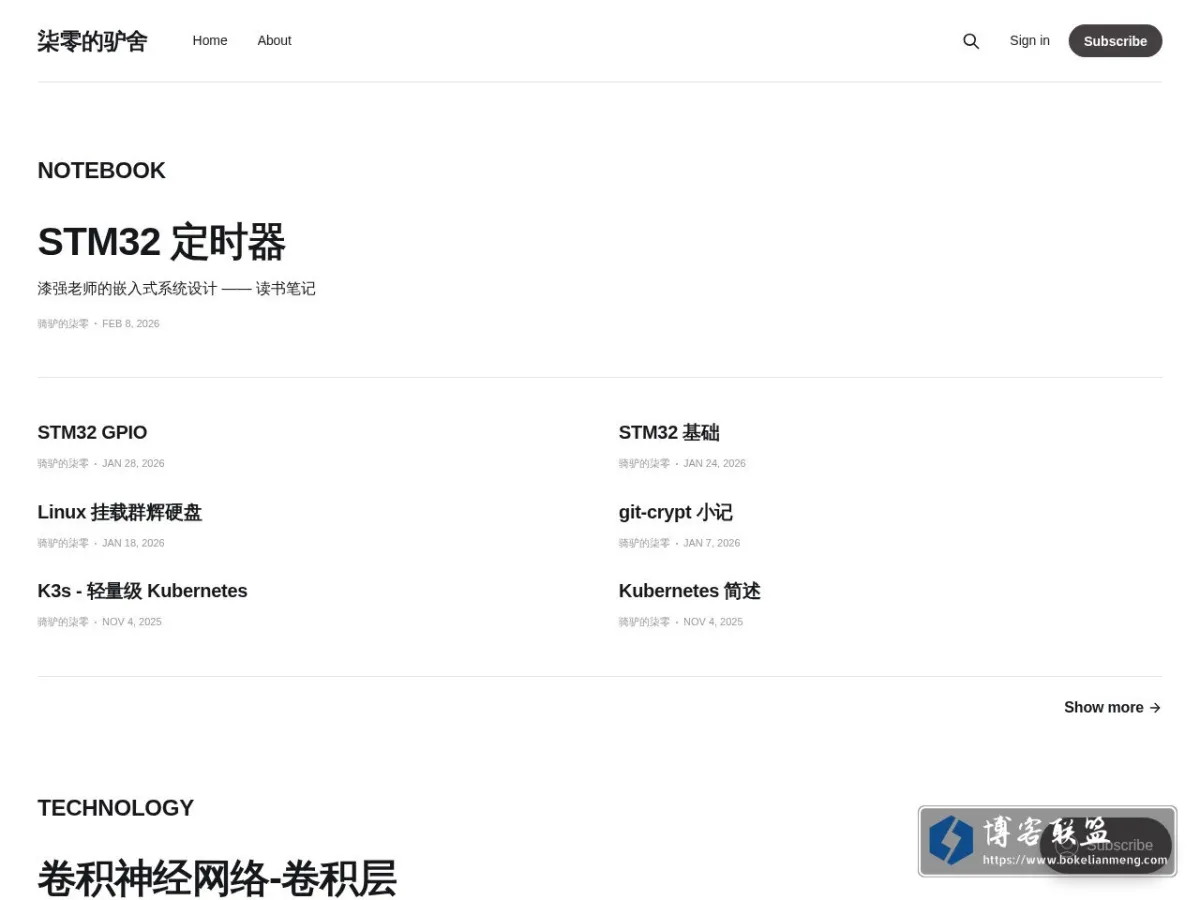1200x900 pixels.
Task: Click the 博客联盟 bokelianmeng banner
Action: pos(1047,841)
